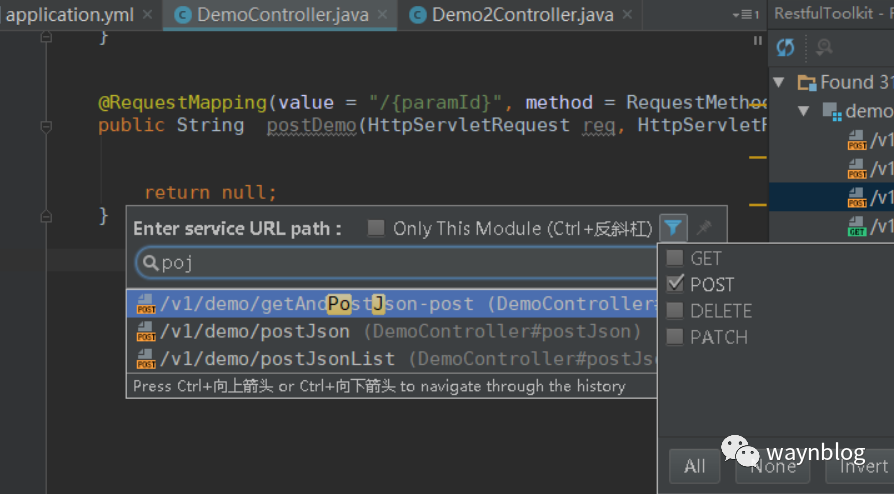Collapse the demo module tree node
The width and height of the screenshot is (894, 494).
803,111
